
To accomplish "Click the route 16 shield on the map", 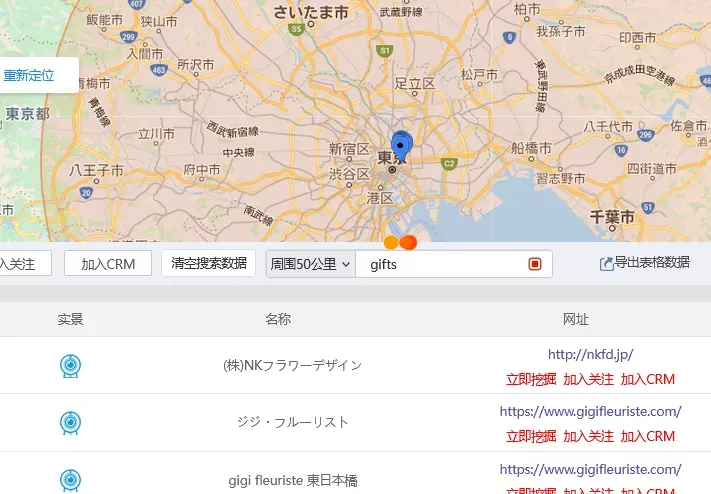I will point(621,150).
